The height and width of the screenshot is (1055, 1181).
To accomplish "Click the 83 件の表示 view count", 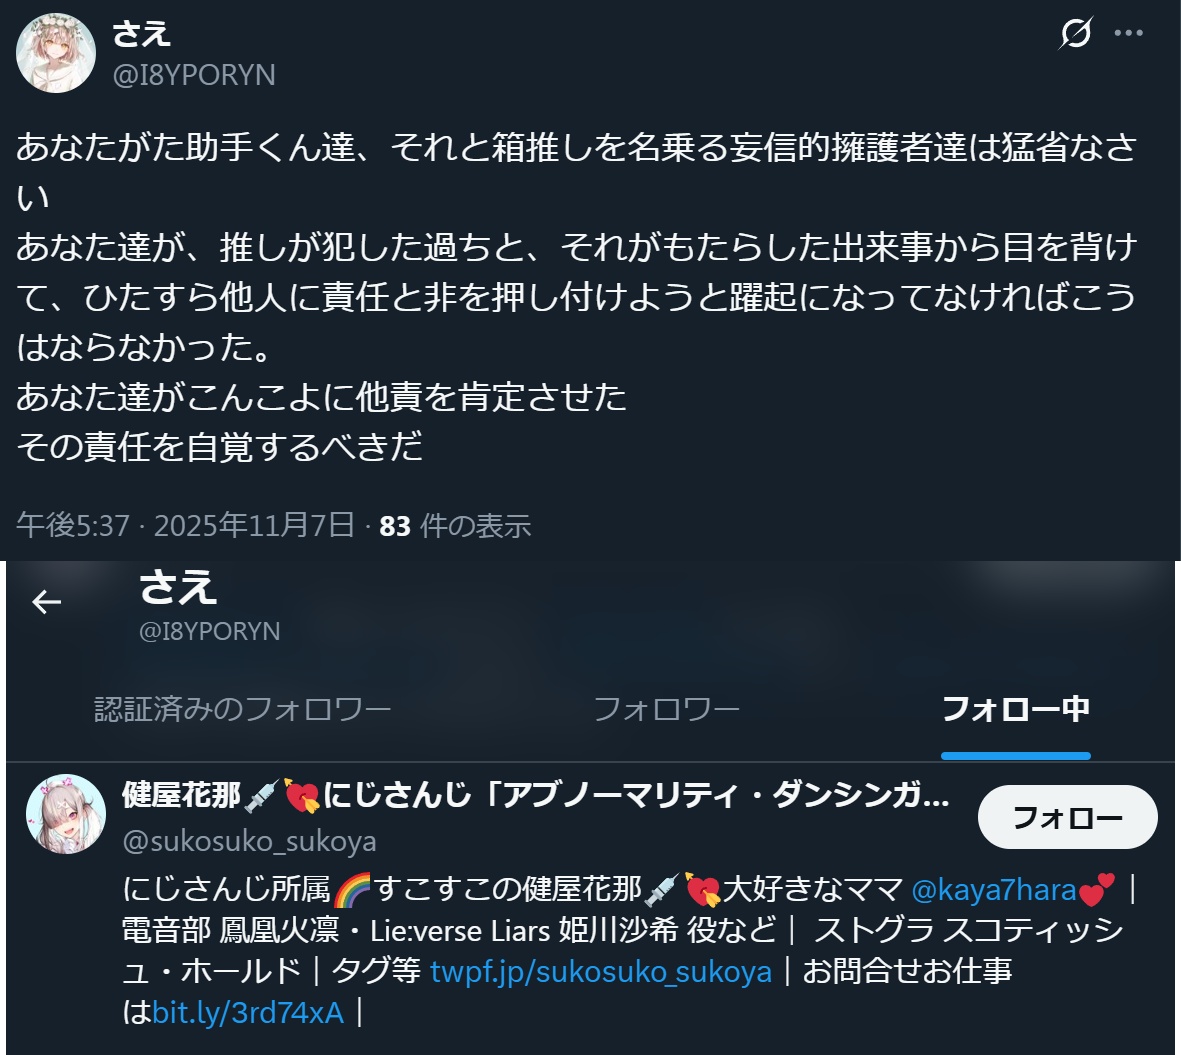I will 455,526.
